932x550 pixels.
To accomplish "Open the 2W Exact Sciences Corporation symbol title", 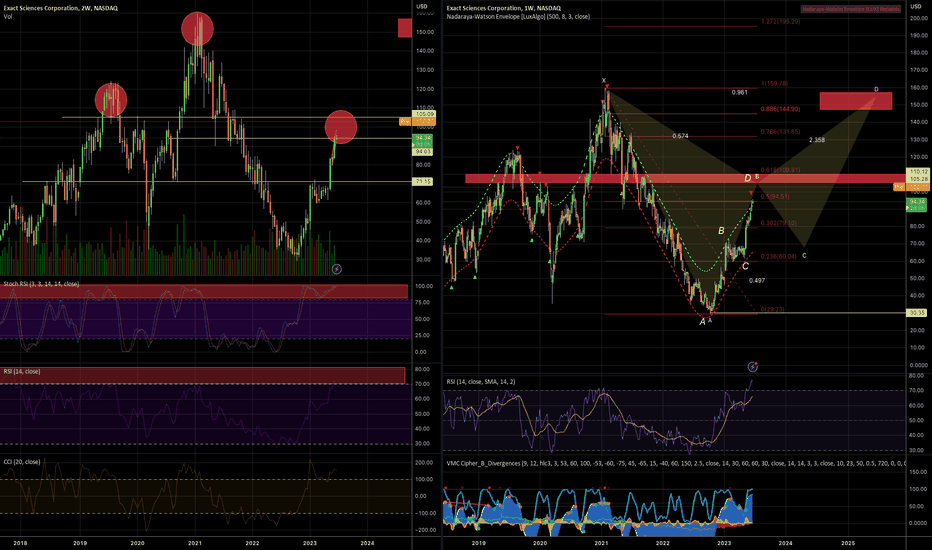I will 61,8.
